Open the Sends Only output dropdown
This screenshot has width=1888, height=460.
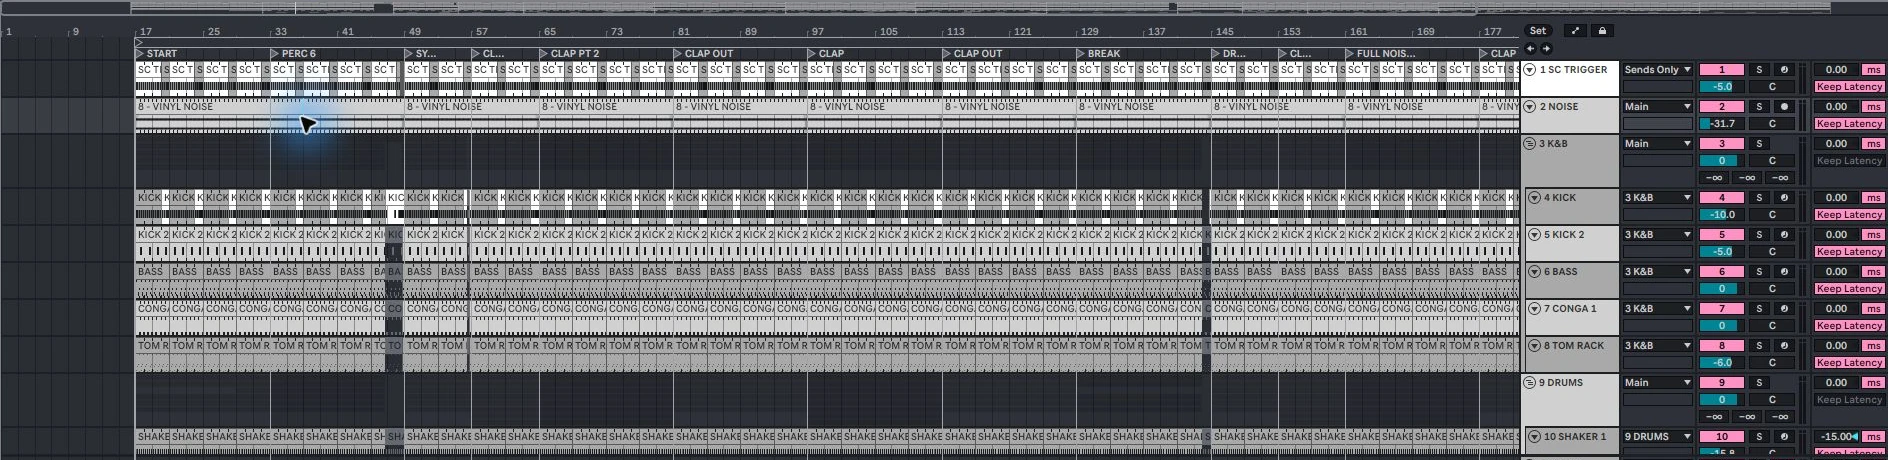pyautogui.click(x=1657, y=70)
